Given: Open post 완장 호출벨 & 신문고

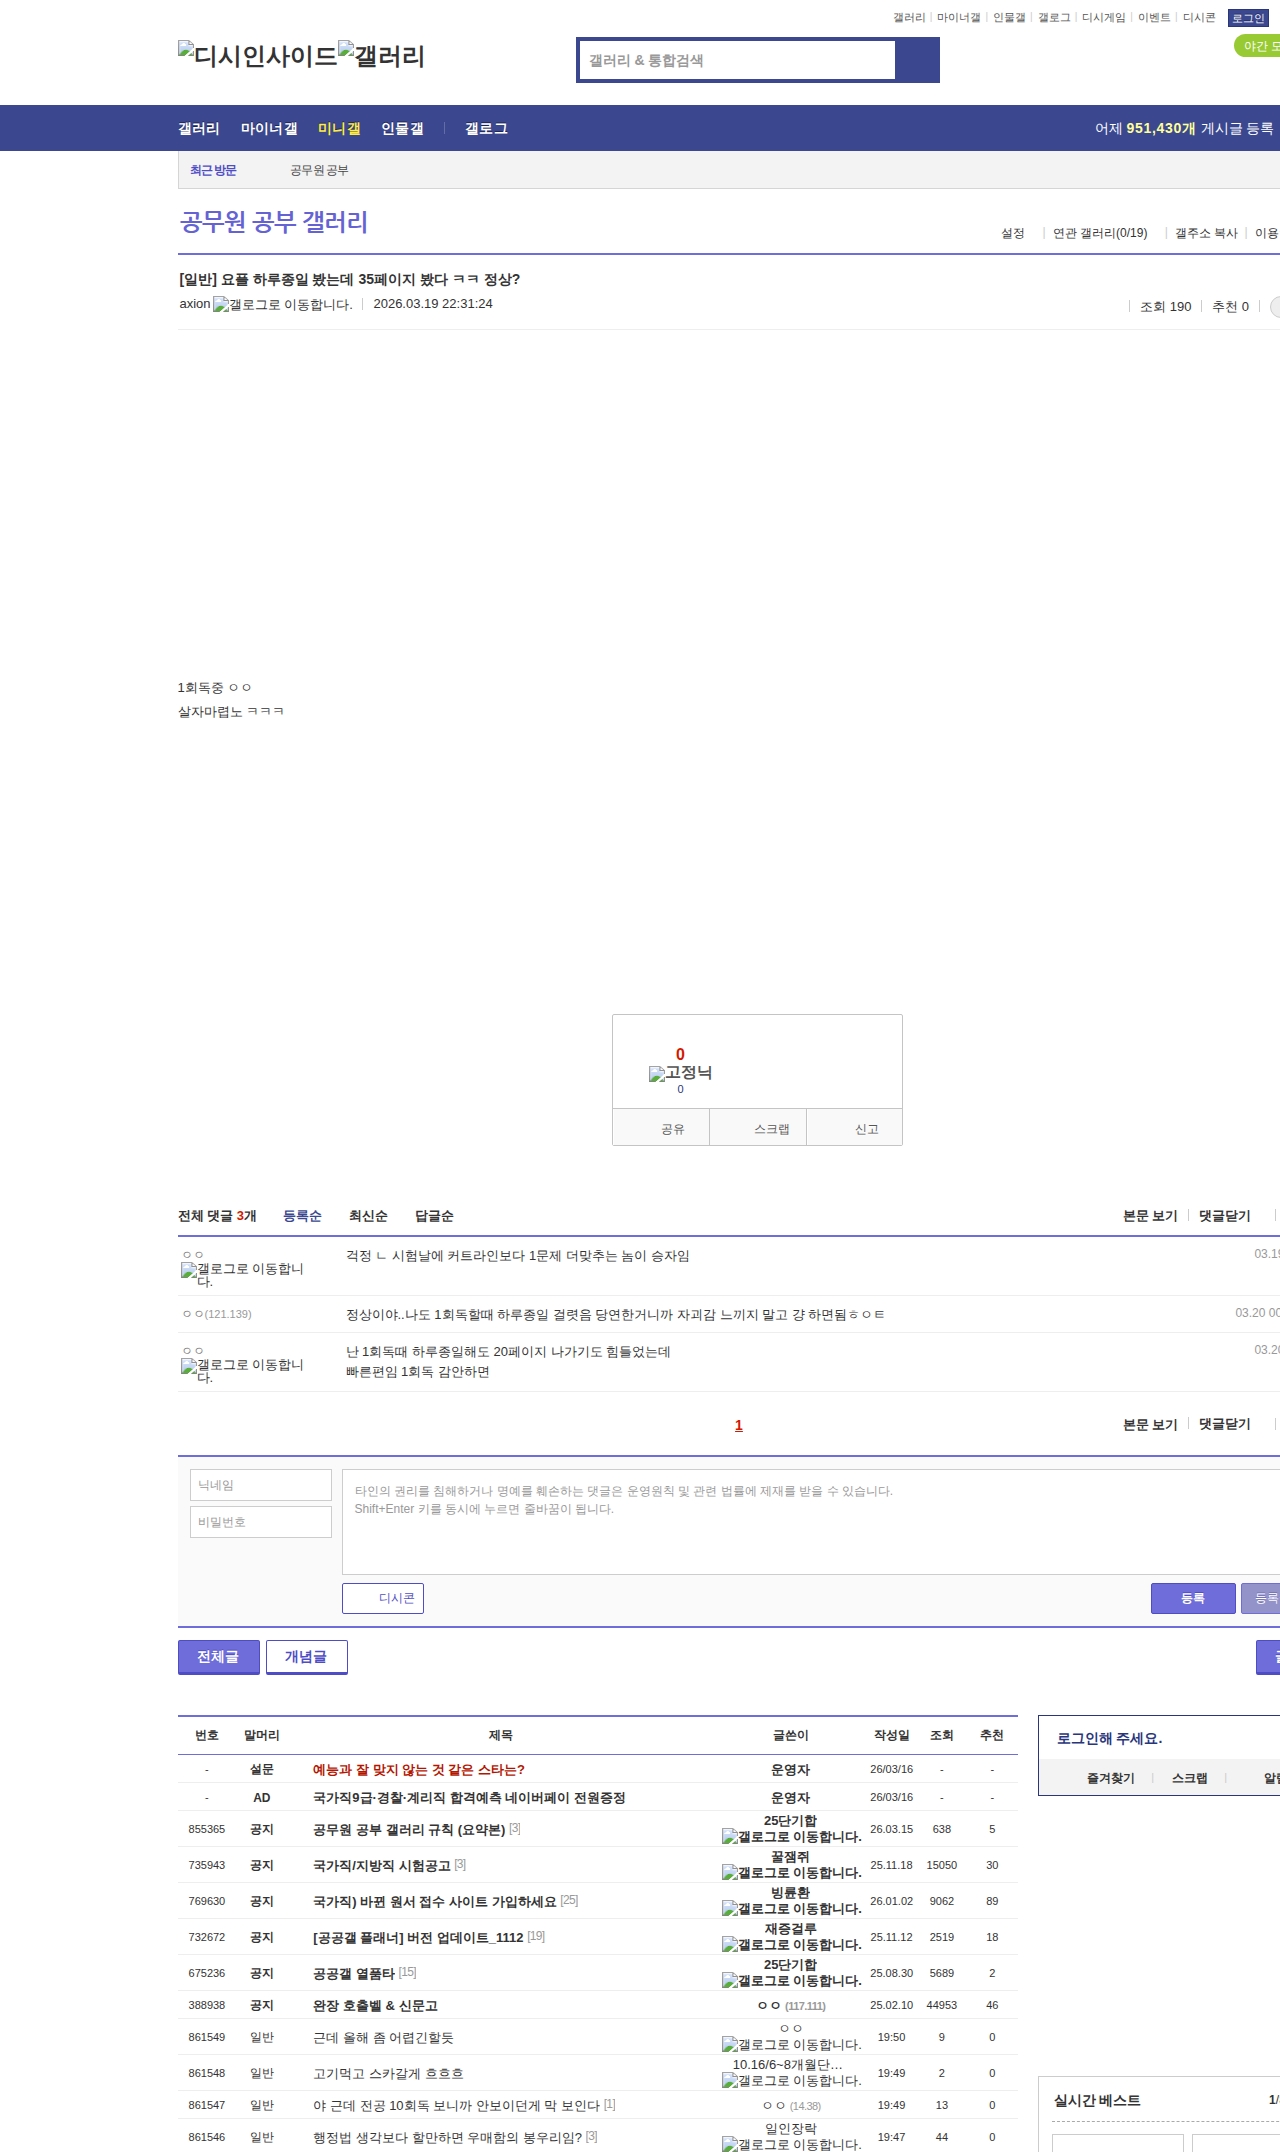Looking at the screenshot, I should (x=375, y=2006).
